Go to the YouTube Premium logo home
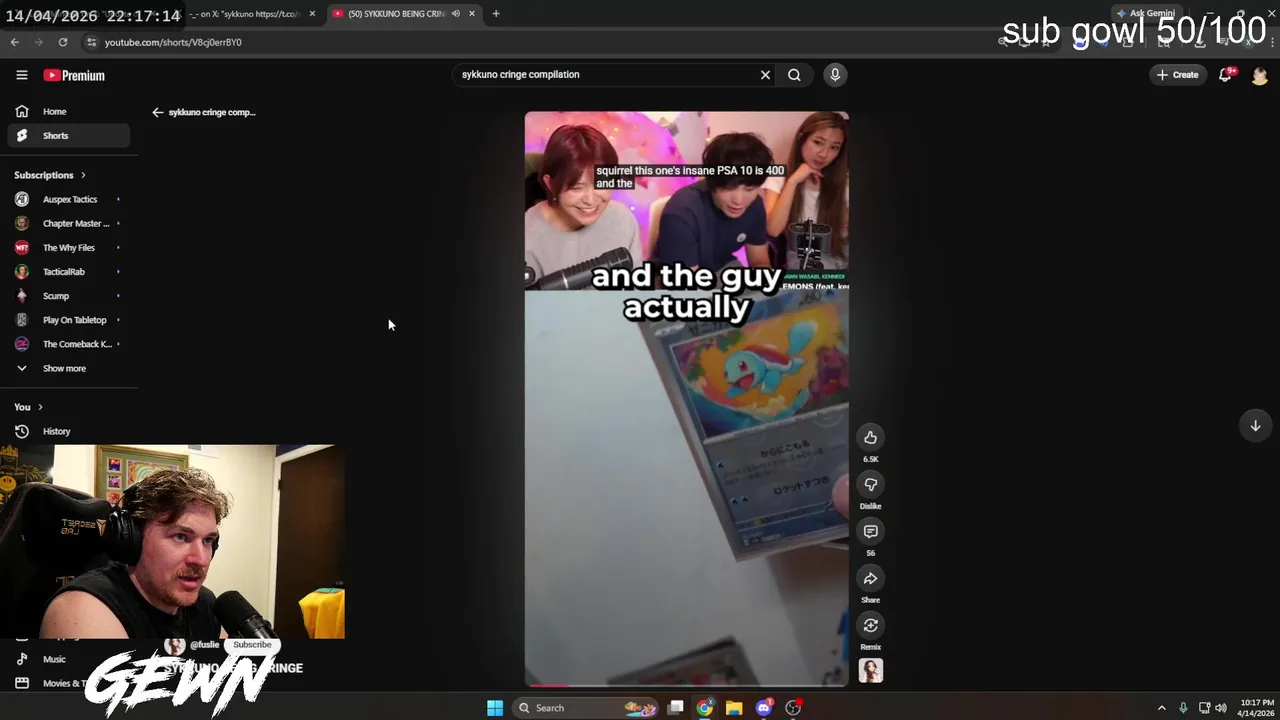The height and width of the screenshot is (720, 1280). (74, 75)
